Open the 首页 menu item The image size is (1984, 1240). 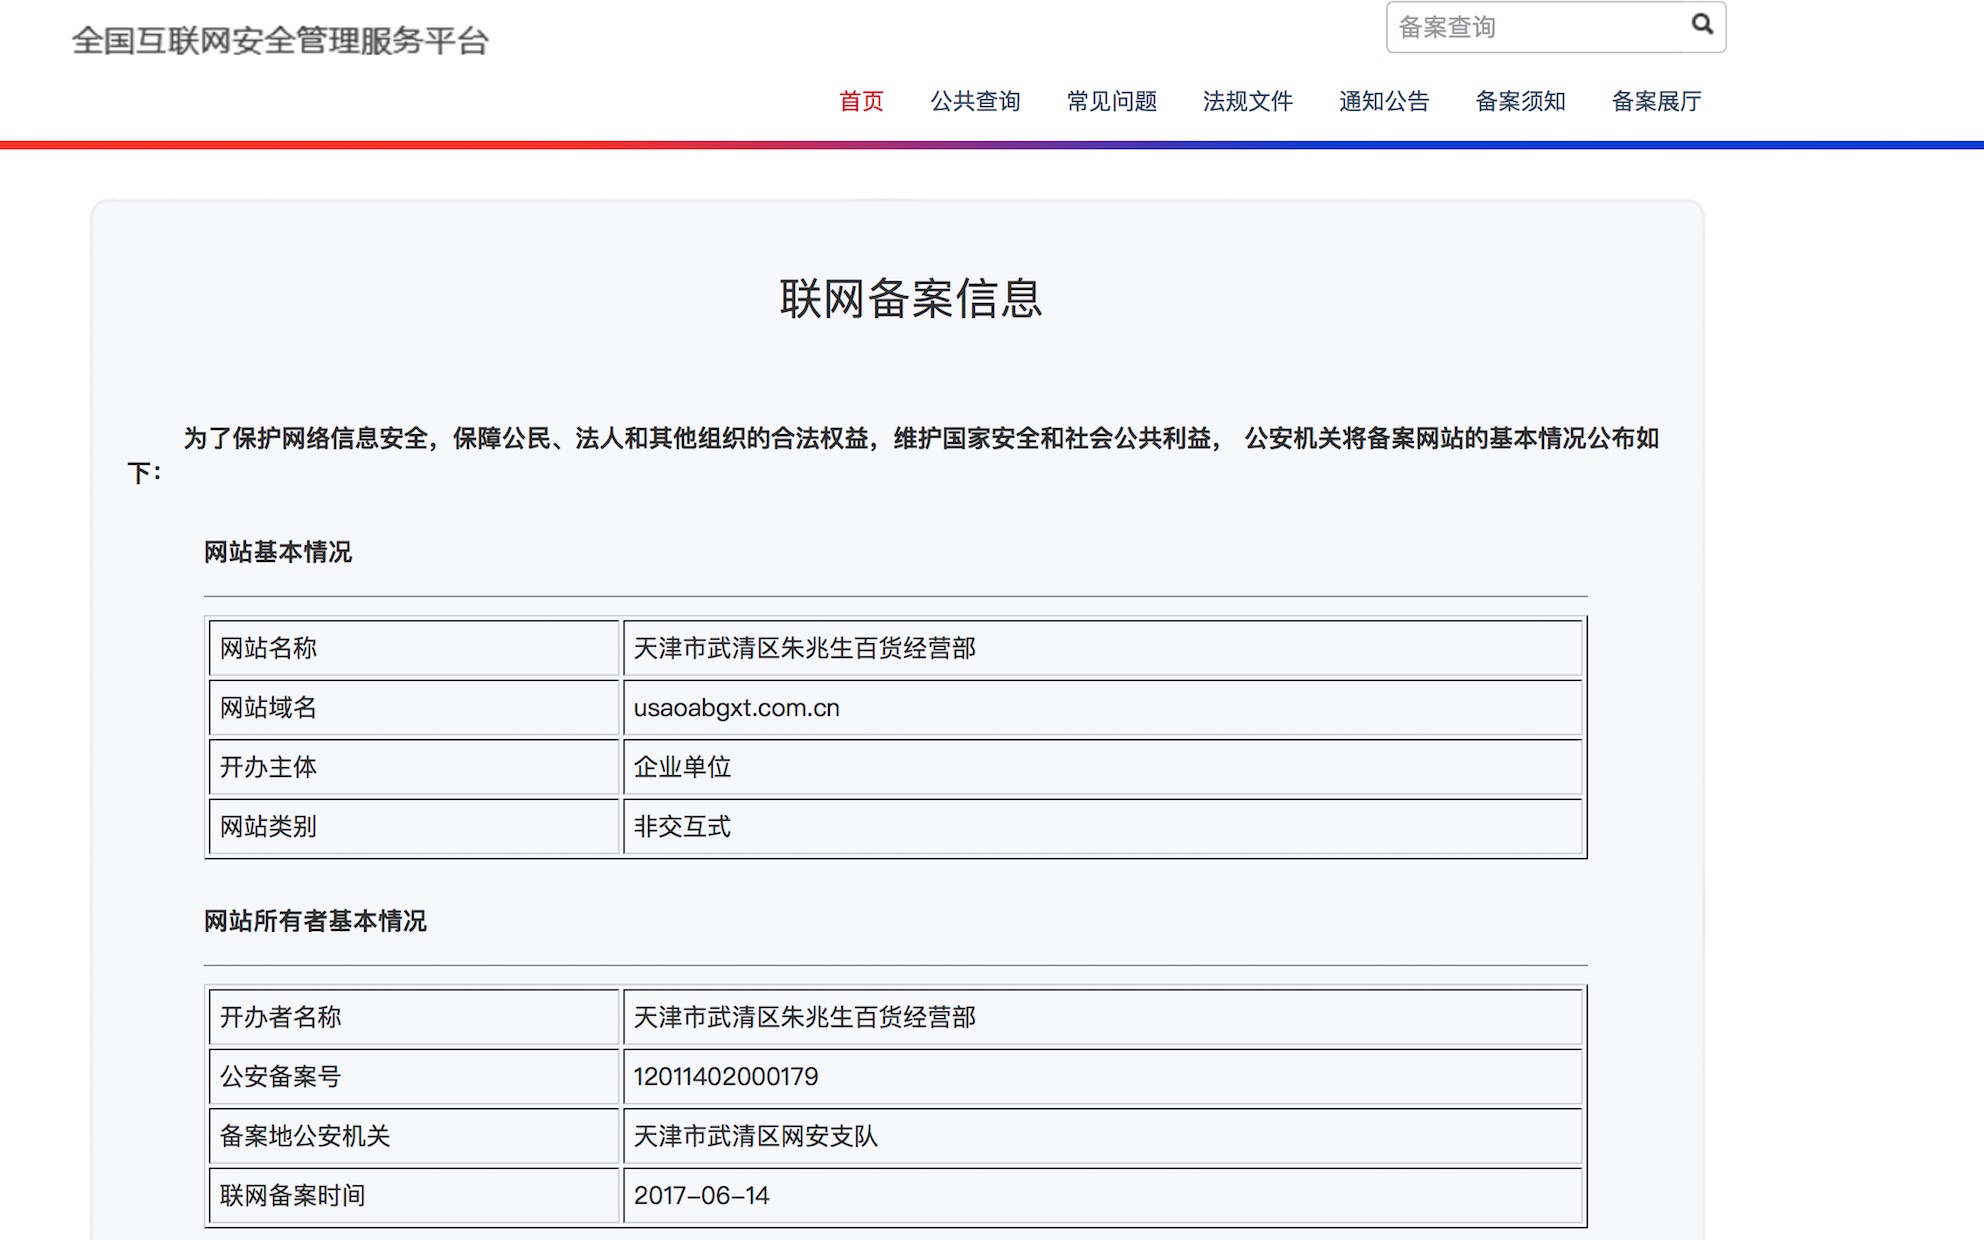coord(861,101)
